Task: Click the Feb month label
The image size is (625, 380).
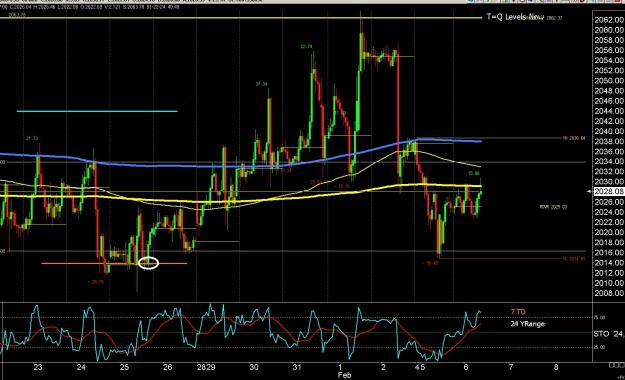Action: click(344, 375)
